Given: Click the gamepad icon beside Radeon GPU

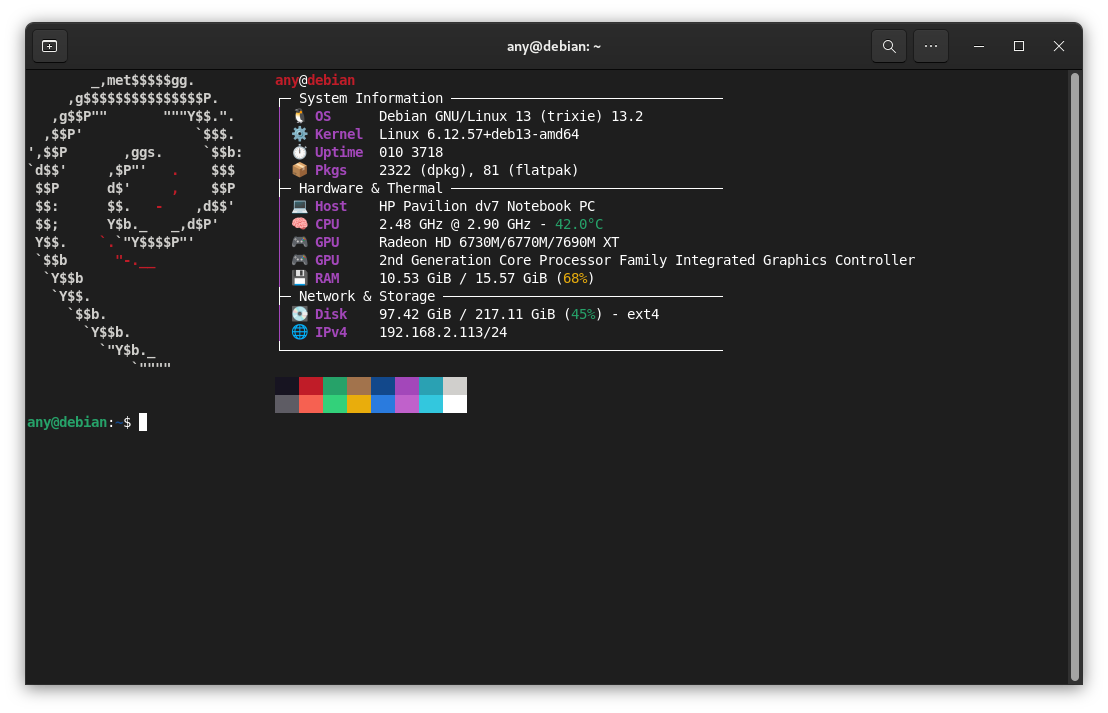Looking at the screenshot, I should [300, 242].
